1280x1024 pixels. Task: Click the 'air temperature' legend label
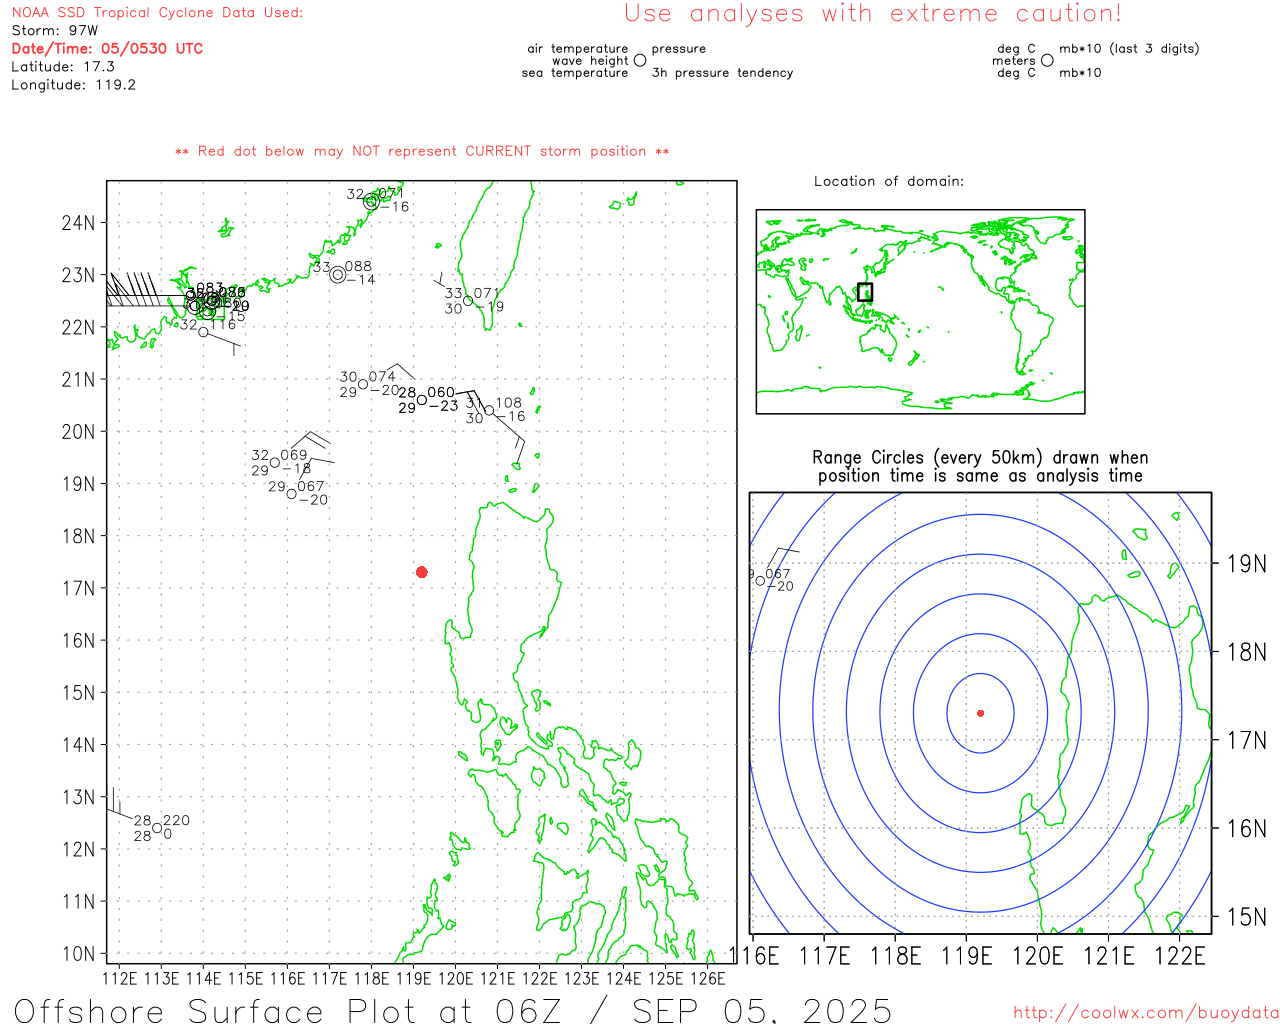(x=578, y=48)
